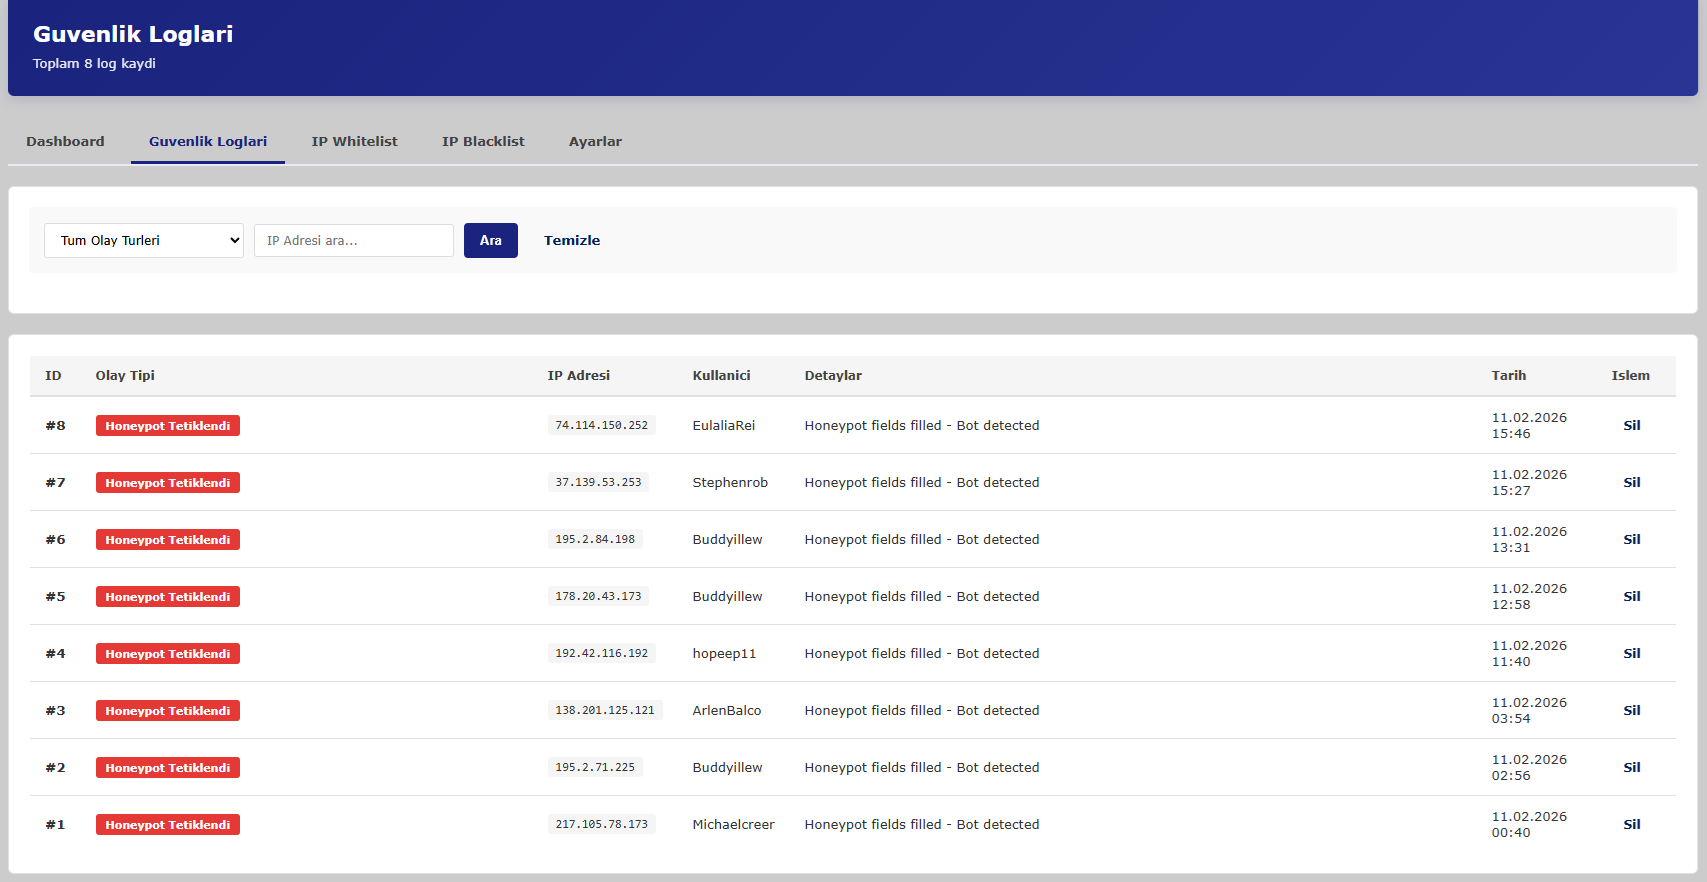
Task: Click the Kullanici column header
Action: click(721, 375)
